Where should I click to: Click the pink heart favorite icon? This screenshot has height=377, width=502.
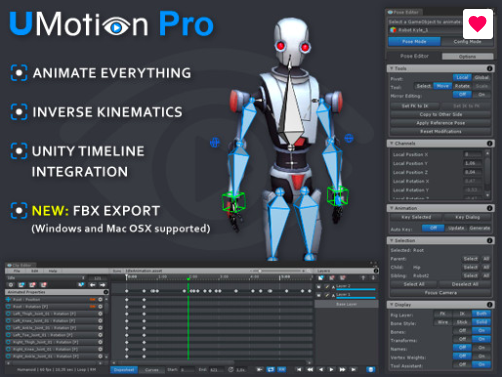477,24
